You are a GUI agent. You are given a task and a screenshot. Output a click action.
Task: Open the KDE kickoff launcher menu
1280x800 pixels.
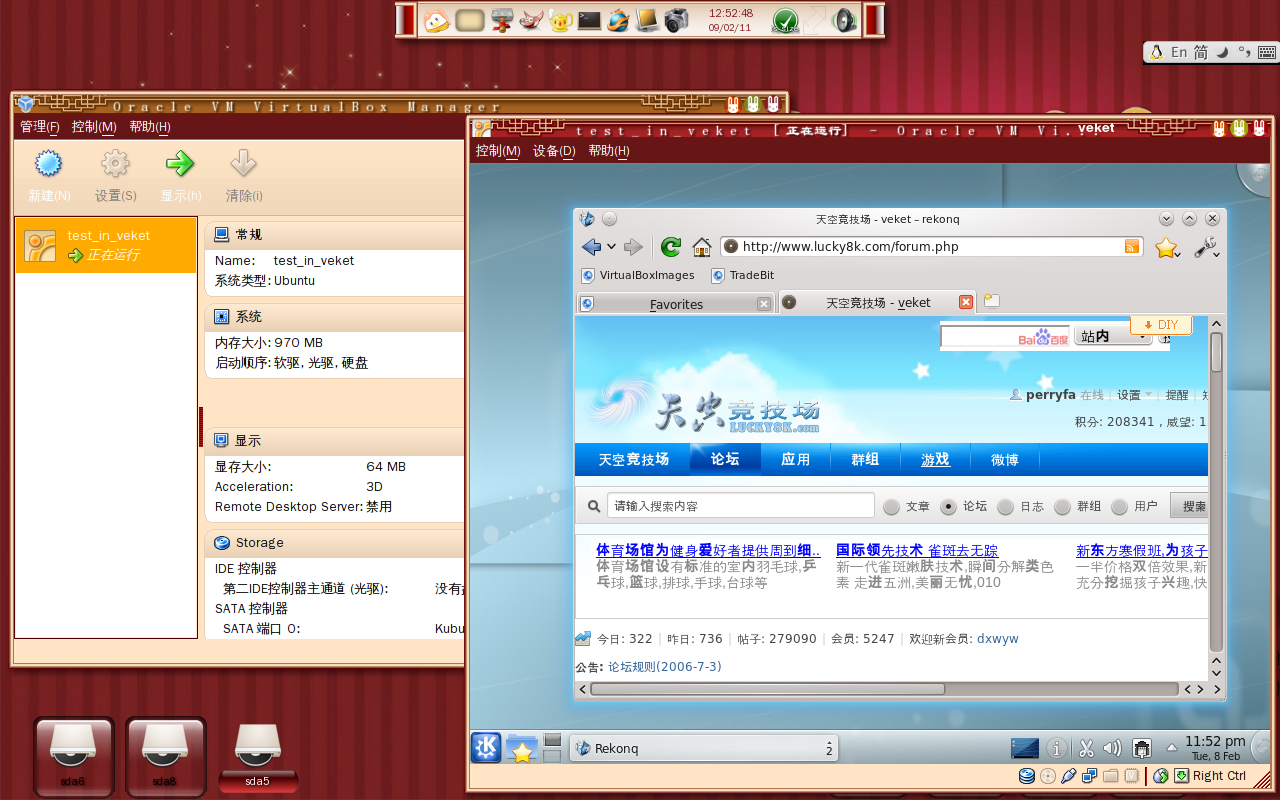[x=486, y=747]
